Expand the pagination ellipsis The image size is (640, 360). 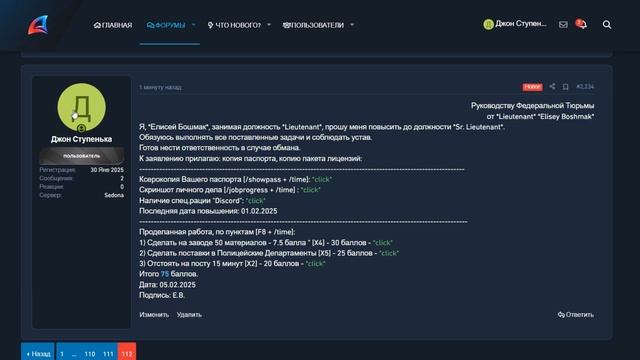(74, 353)
